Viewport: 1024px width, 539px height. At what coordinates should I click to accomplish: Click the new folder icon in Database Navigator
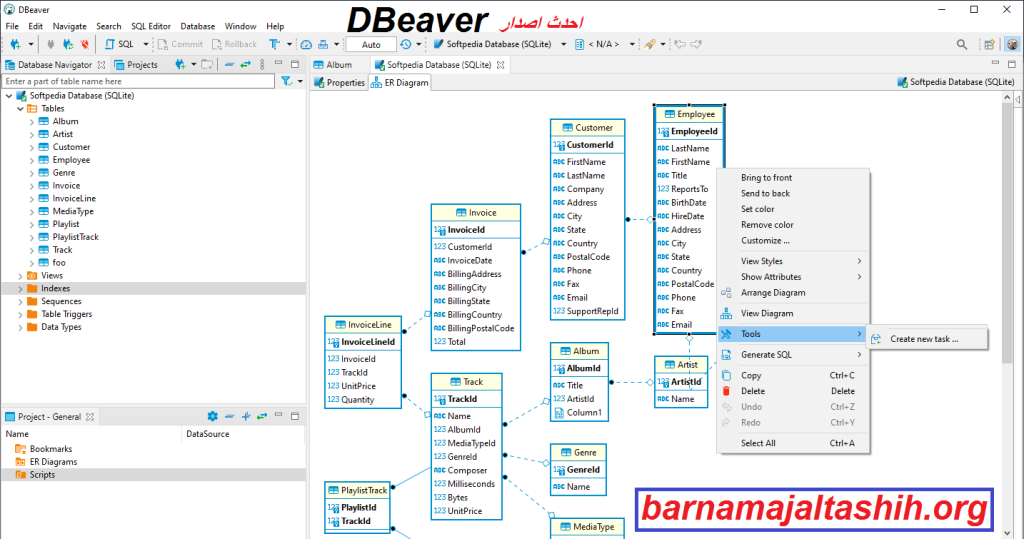tap(207, 64)
